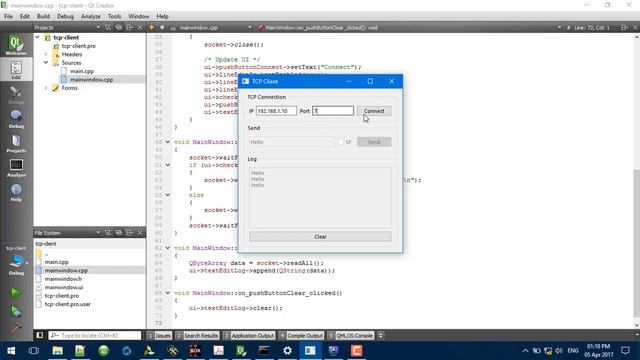Show the Search Results pane
This screenshot has width=640, height=360.
pos(197,335)
